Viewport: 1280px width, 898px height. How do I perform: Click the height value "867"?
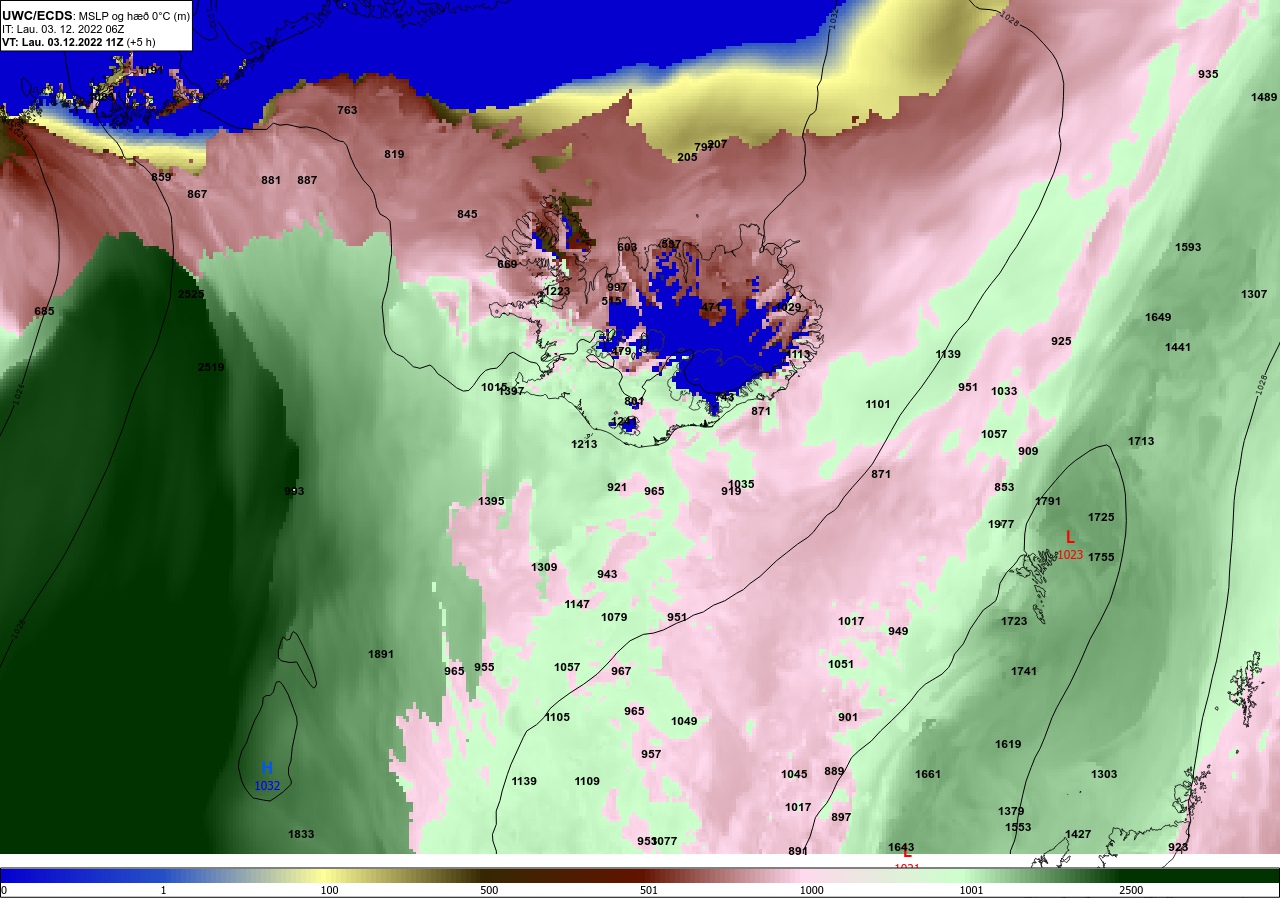(x=197, y=194)
